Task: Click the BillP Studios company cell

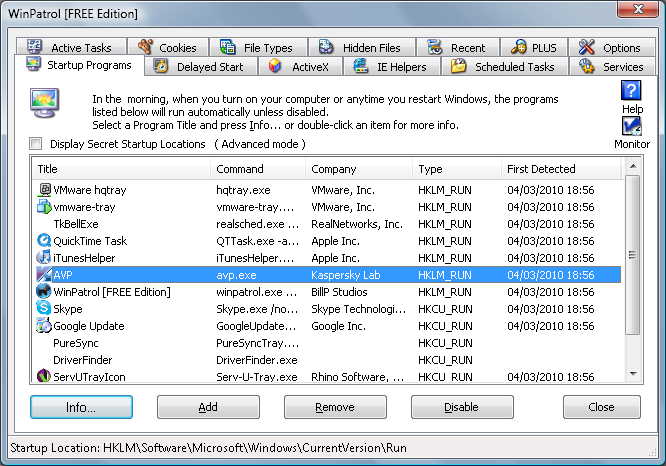Action: pos(339,292)
